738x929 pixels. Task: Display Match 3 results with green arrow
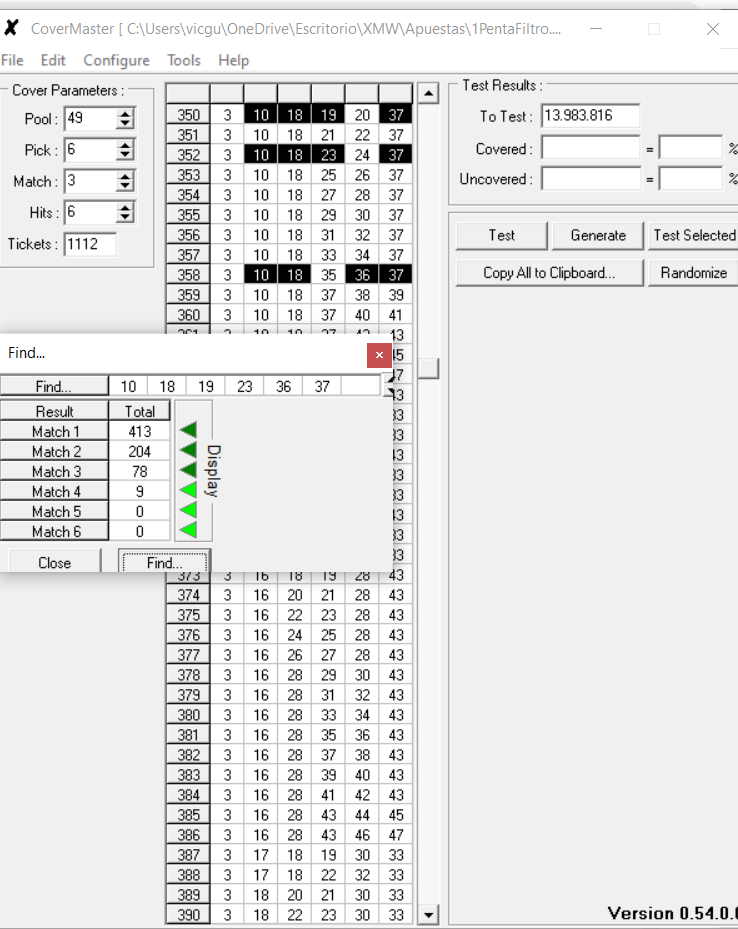point(188,470)
